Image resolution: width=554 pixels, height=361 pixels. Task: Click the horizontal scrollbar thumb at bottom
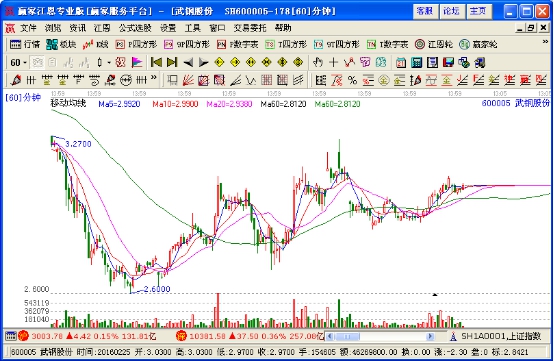point(347,336)
